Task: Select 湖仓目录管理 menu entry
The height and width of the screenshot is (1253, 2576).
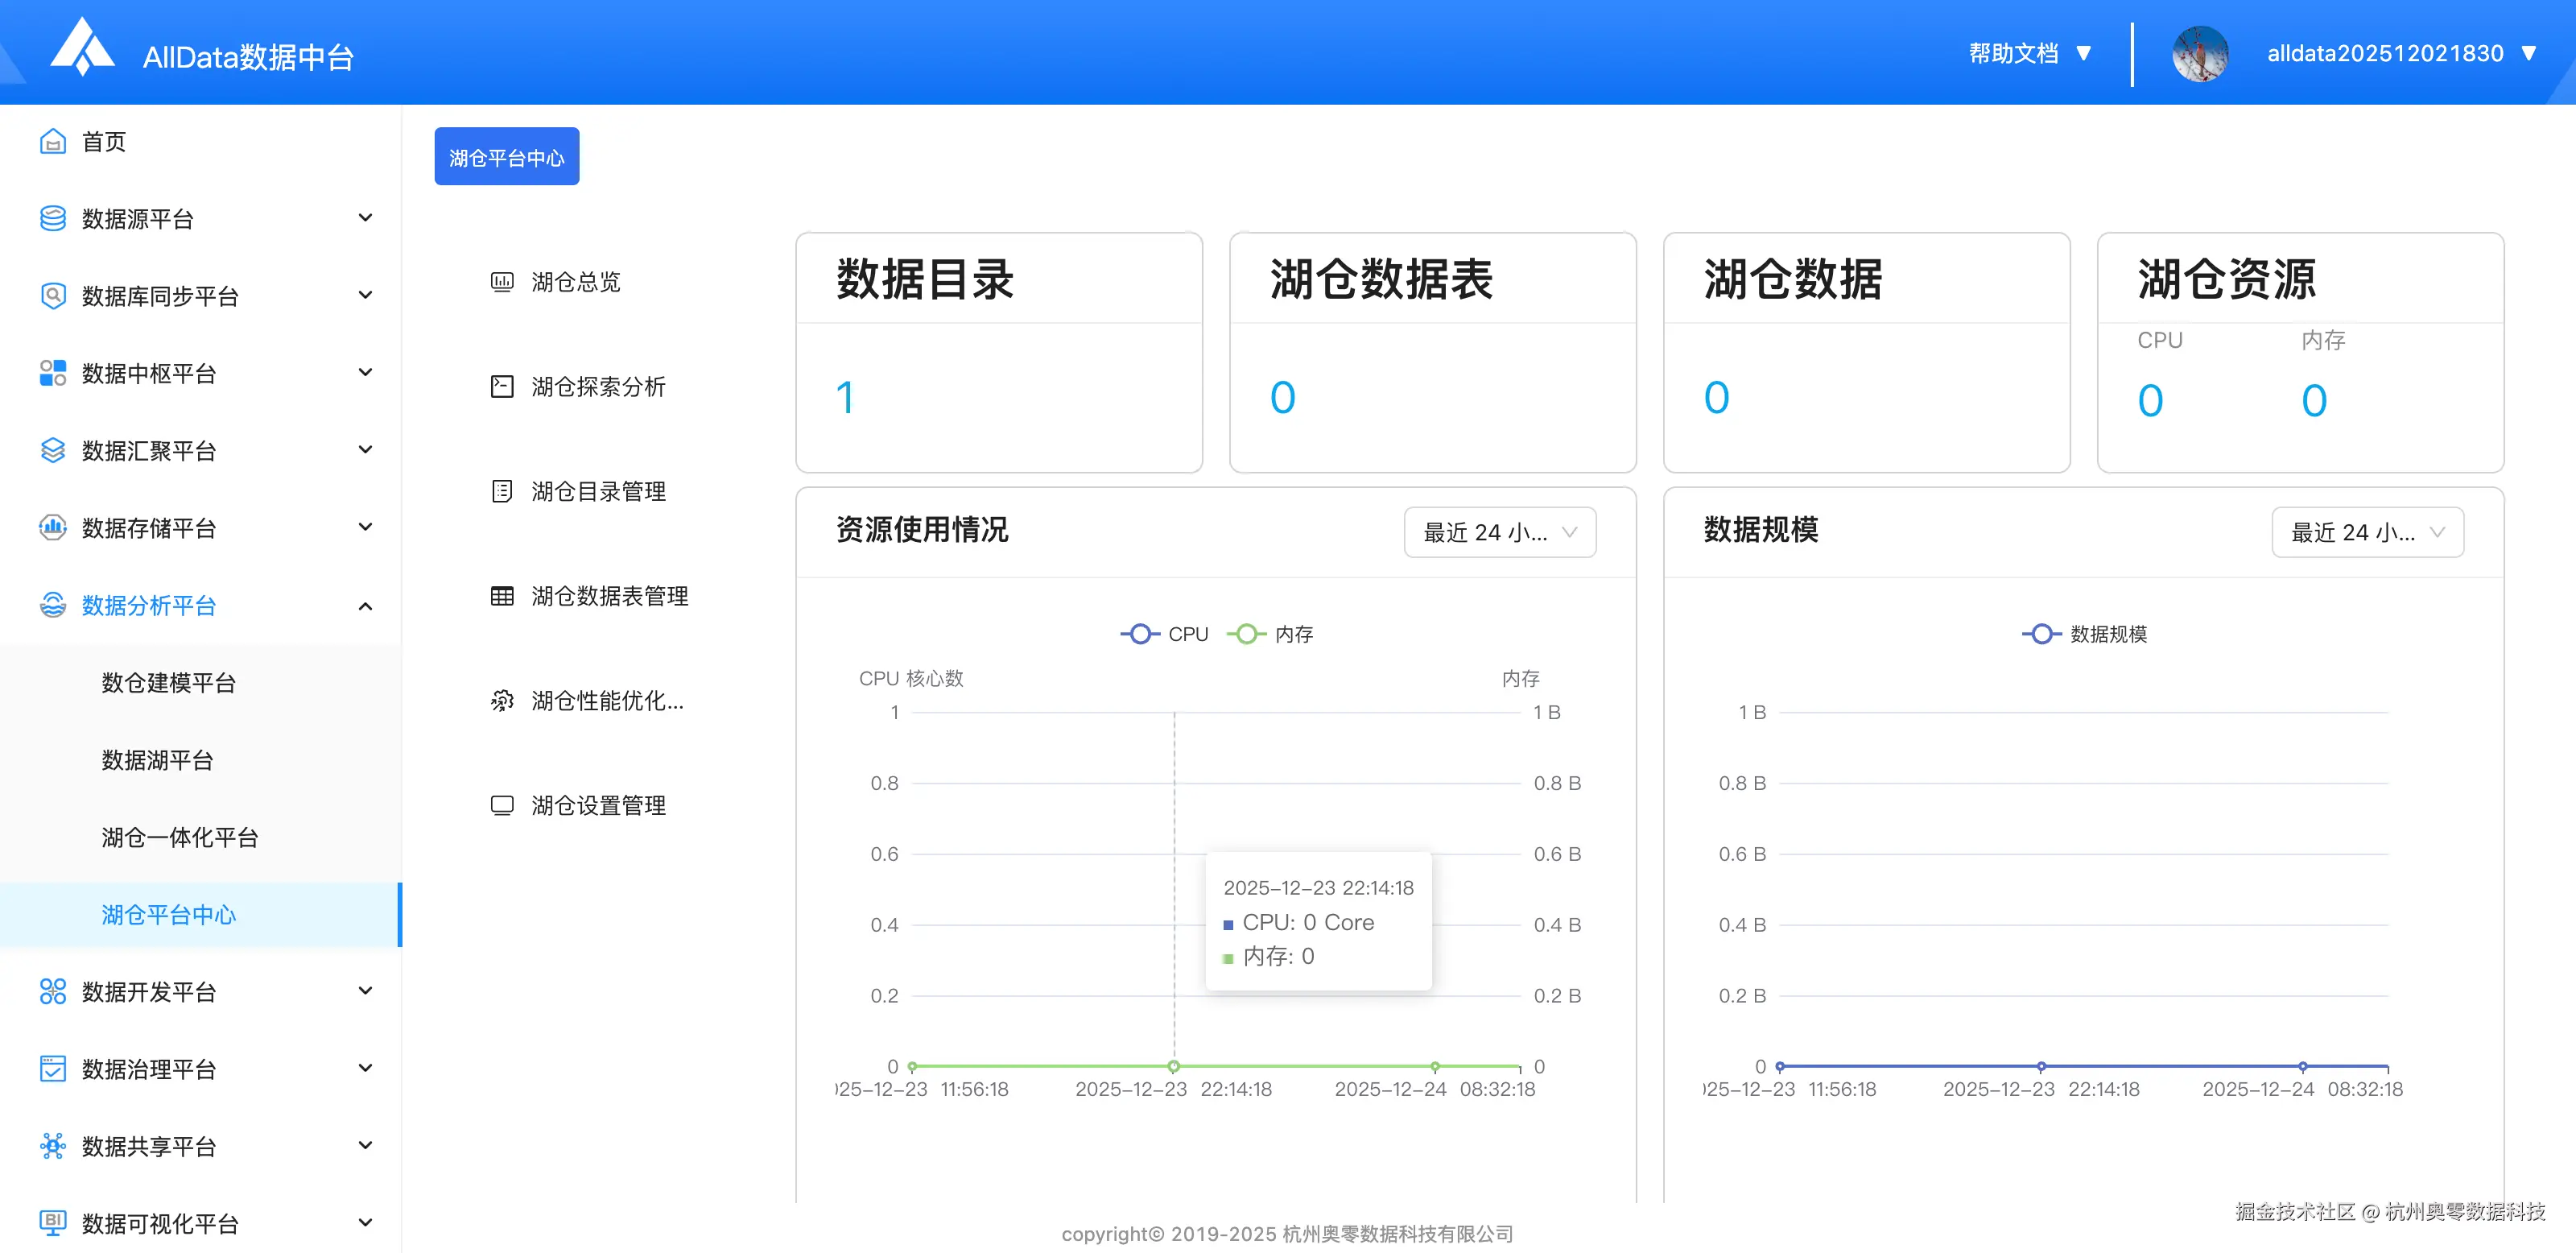Action: point(598,492)
